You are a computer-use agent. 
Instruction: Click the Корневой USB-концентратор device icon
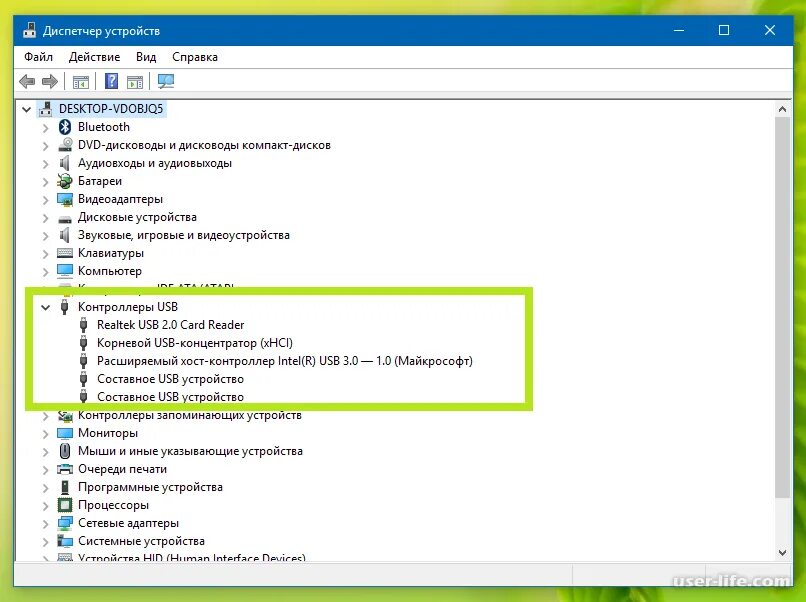tap(84, 343)
